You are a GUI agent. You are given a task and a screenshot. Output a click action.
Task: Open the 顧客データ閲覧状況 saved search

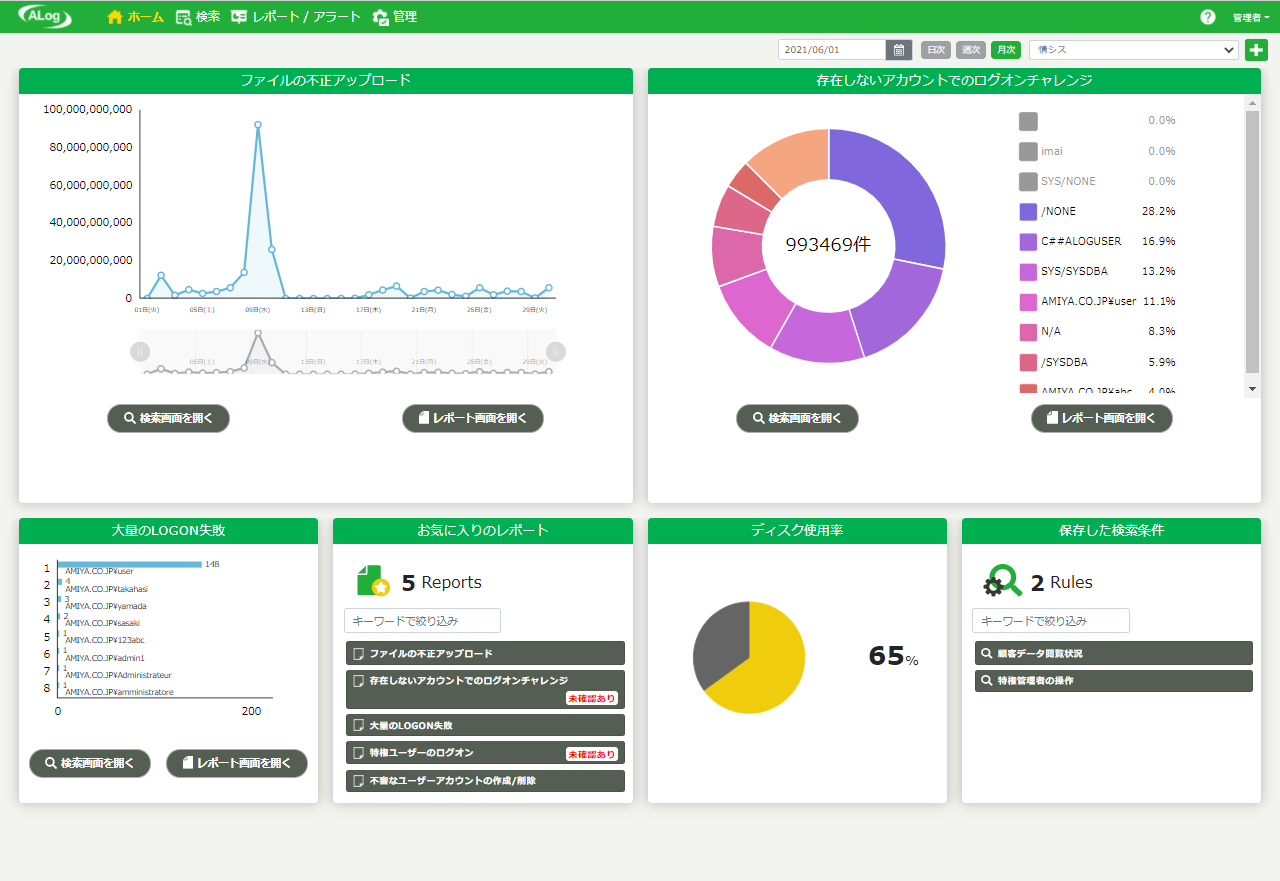[x=1114, y=653]
